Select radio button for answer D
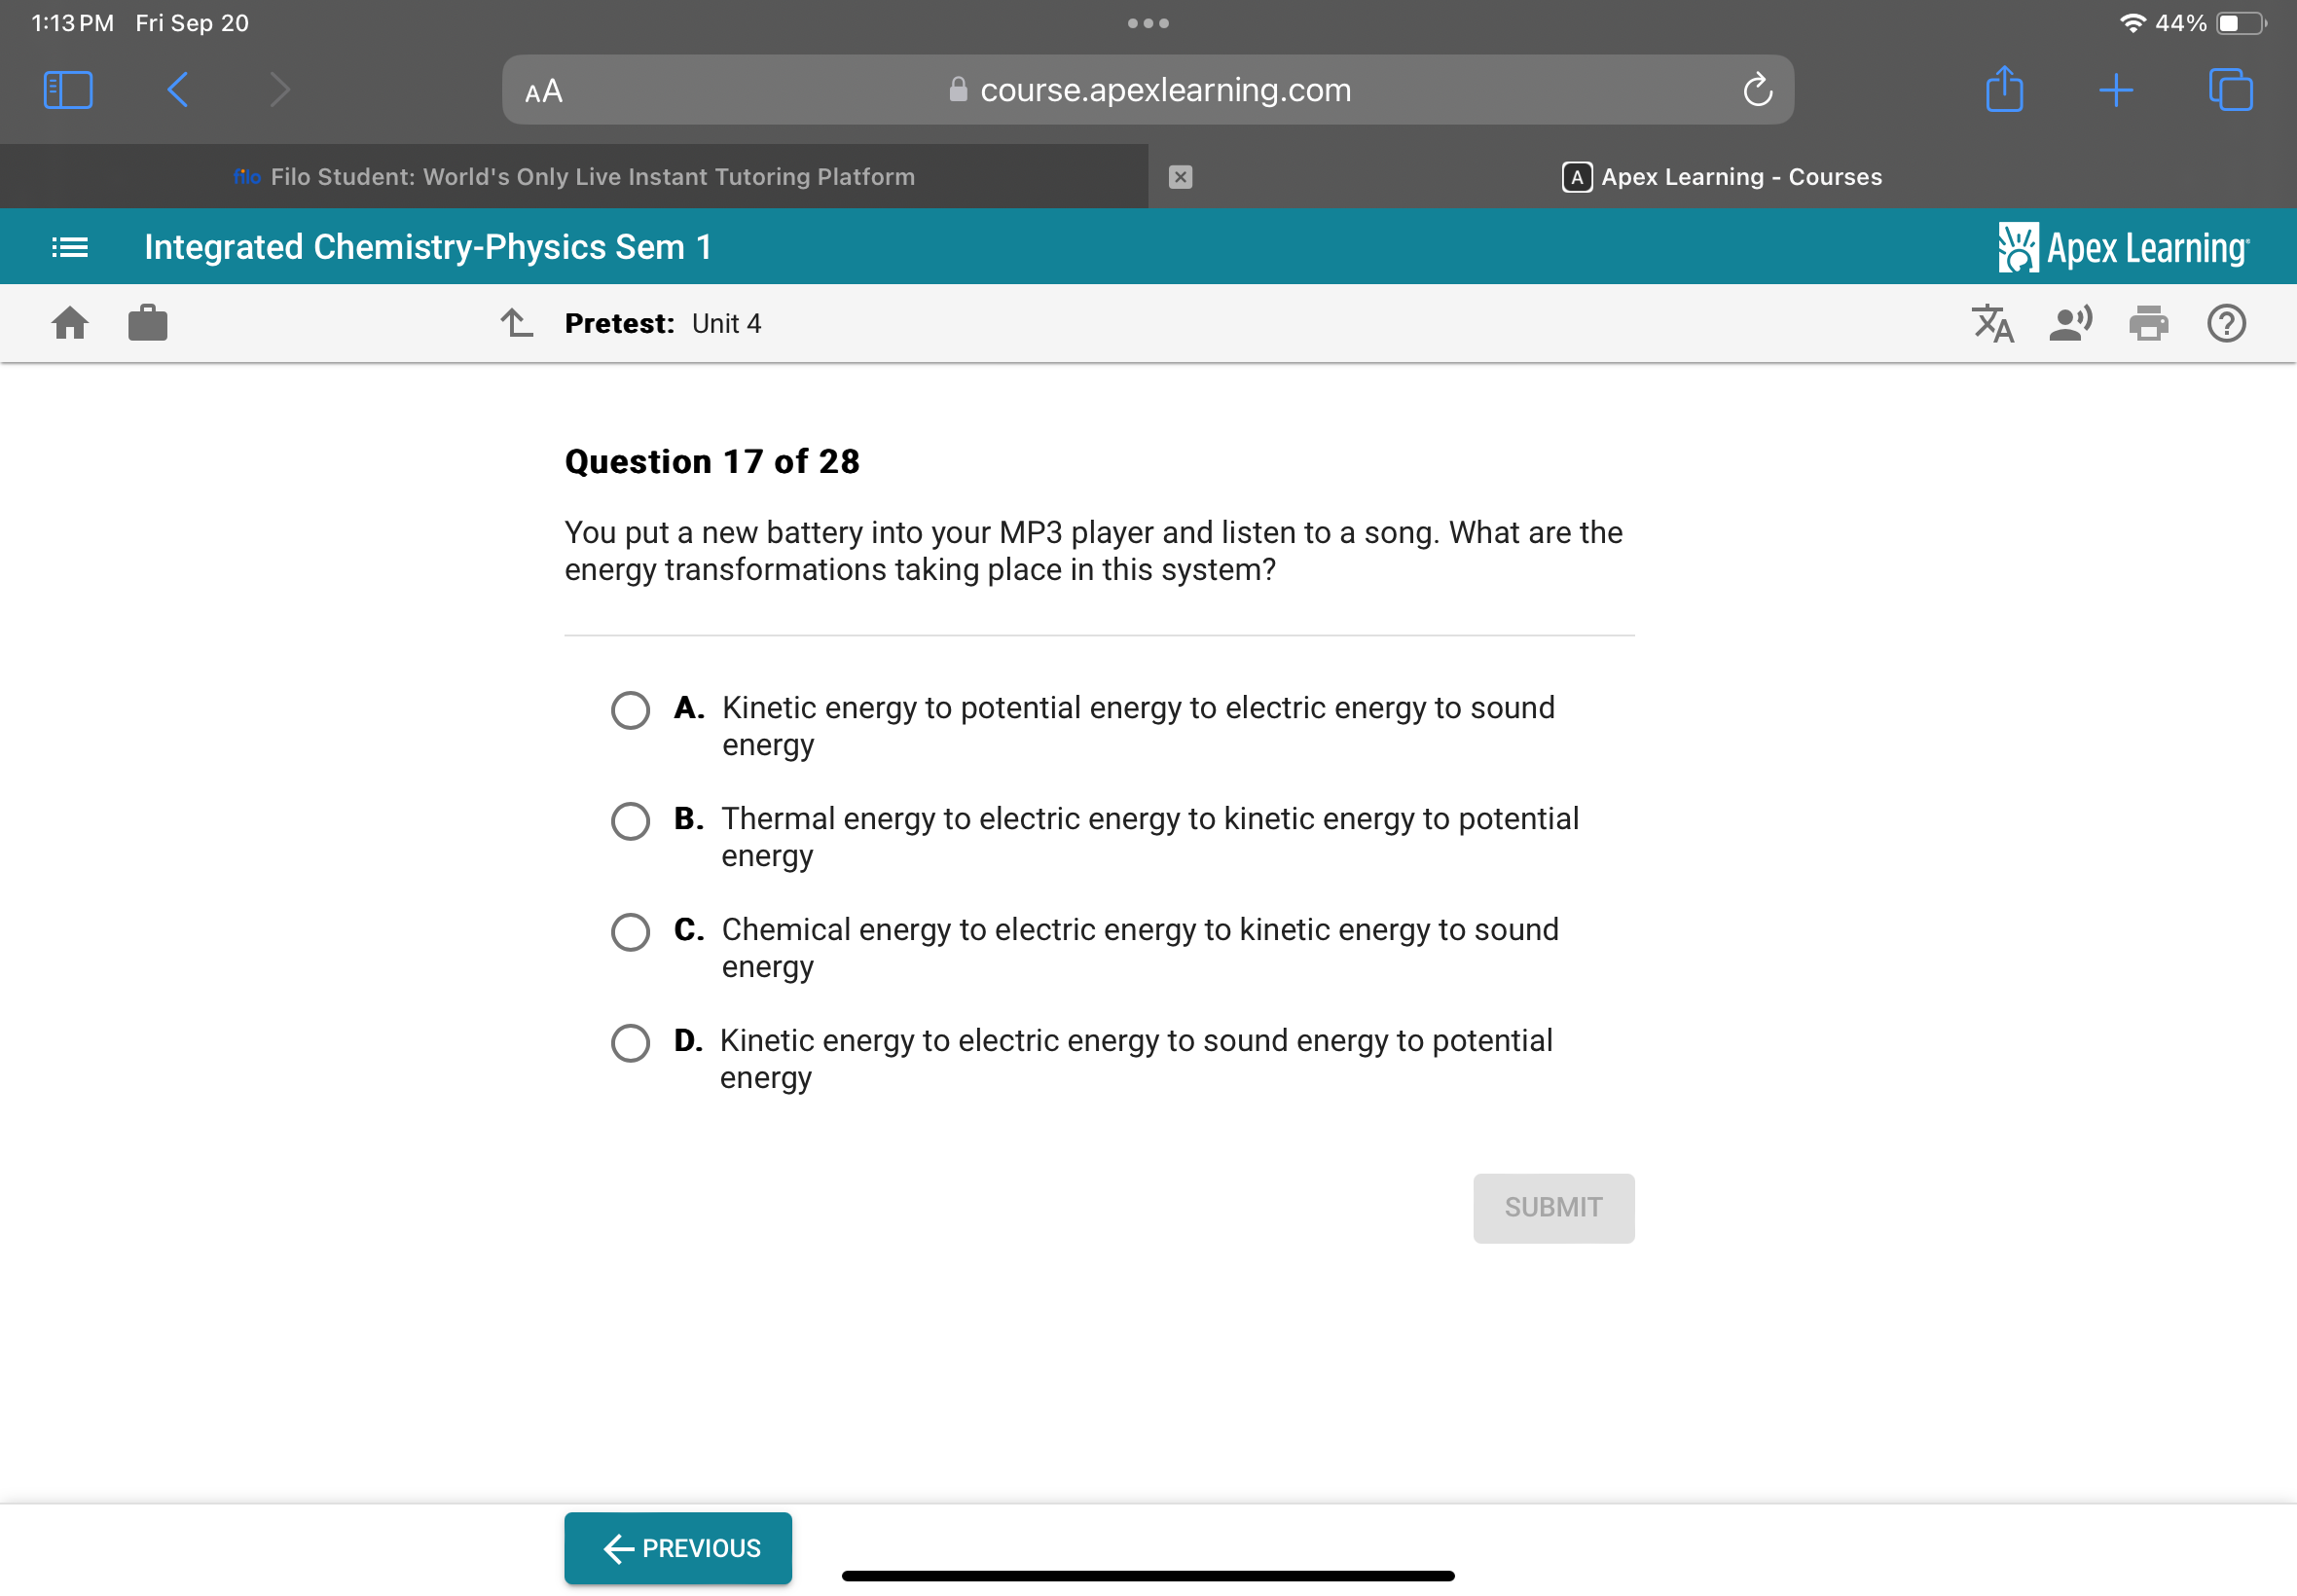2297x1596 pixels. pyautogui.click(x=630, y=1039)
